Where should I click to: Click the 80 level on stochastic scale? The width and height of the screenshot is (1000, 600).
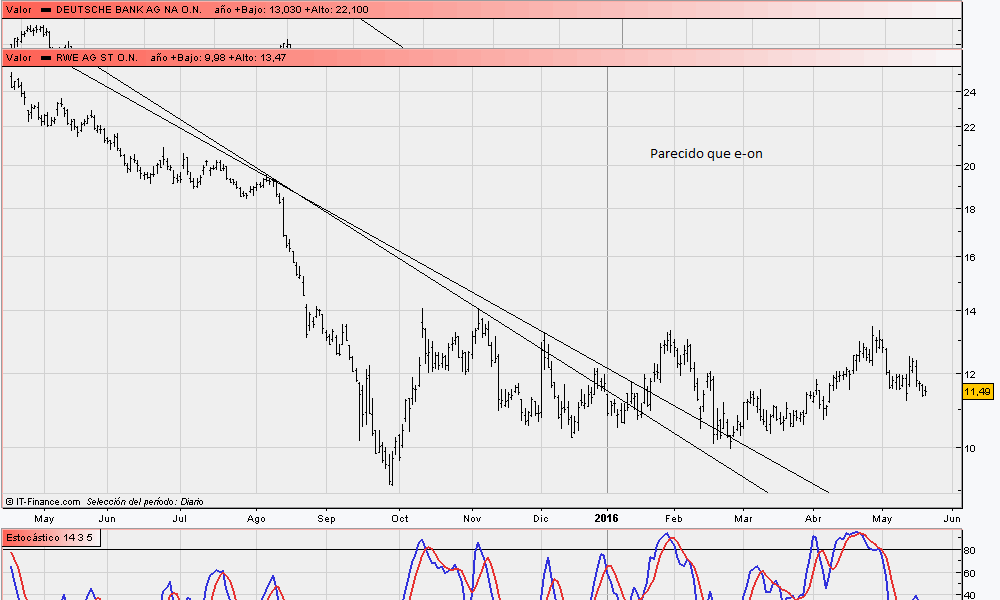[969, 550]
